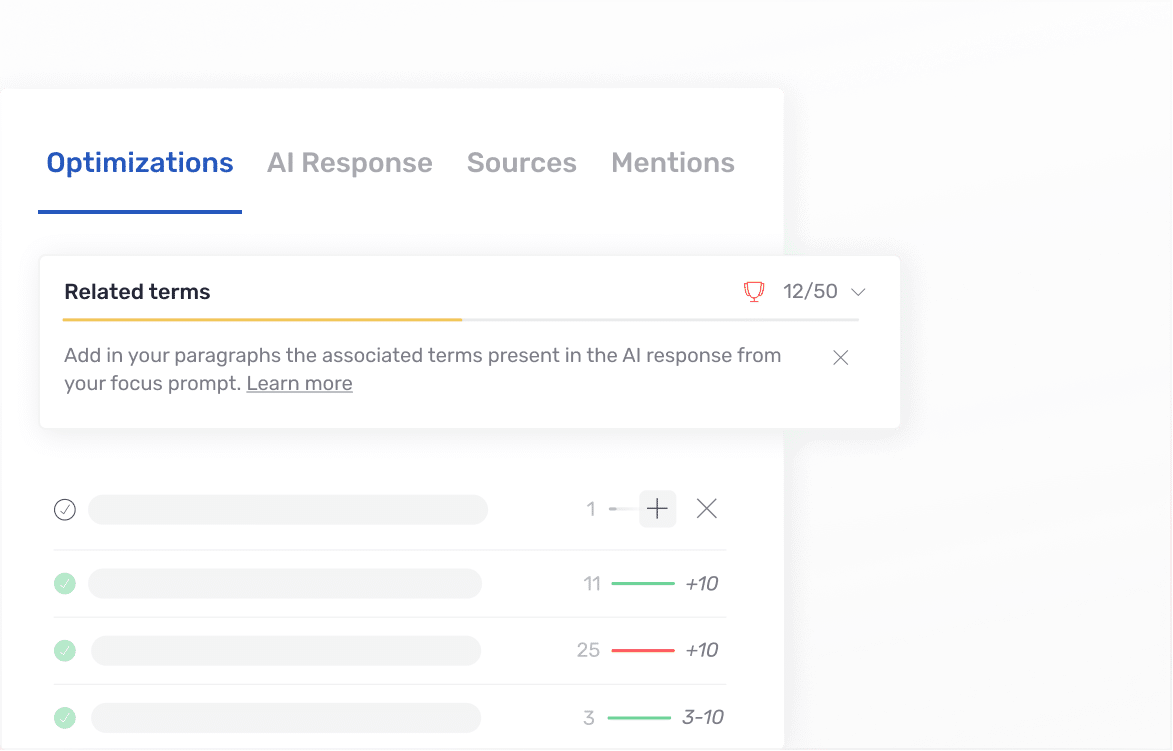Click the trophy score icon
The width and height of the screenshot is (1173, 751).
pyautogui.click(x=754, y=291)
